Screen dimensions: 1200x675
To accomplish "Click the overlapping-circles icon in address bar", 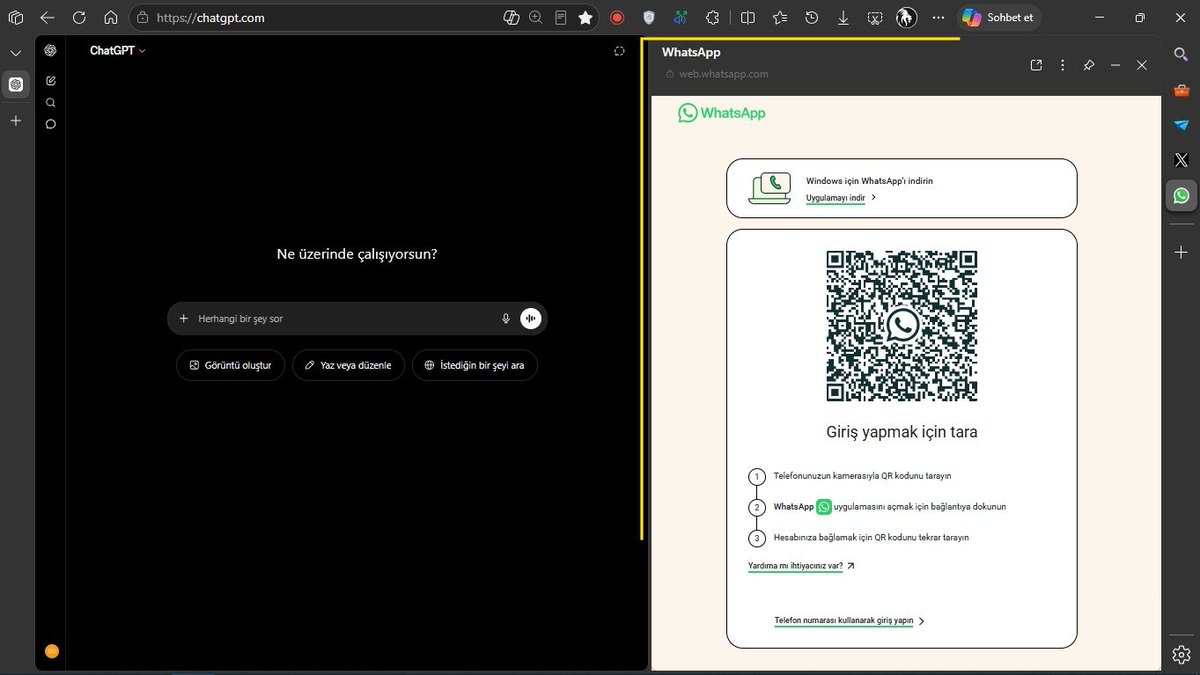I will 511,17.
